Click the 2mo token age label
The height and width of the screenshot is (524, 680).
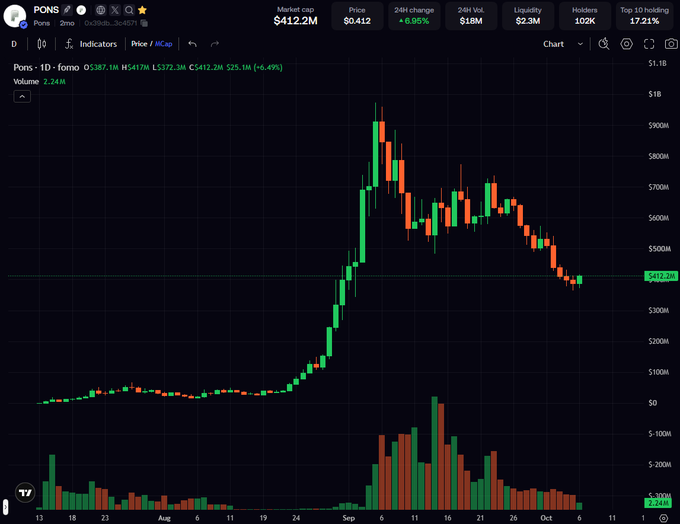click(x=67, y=23)
